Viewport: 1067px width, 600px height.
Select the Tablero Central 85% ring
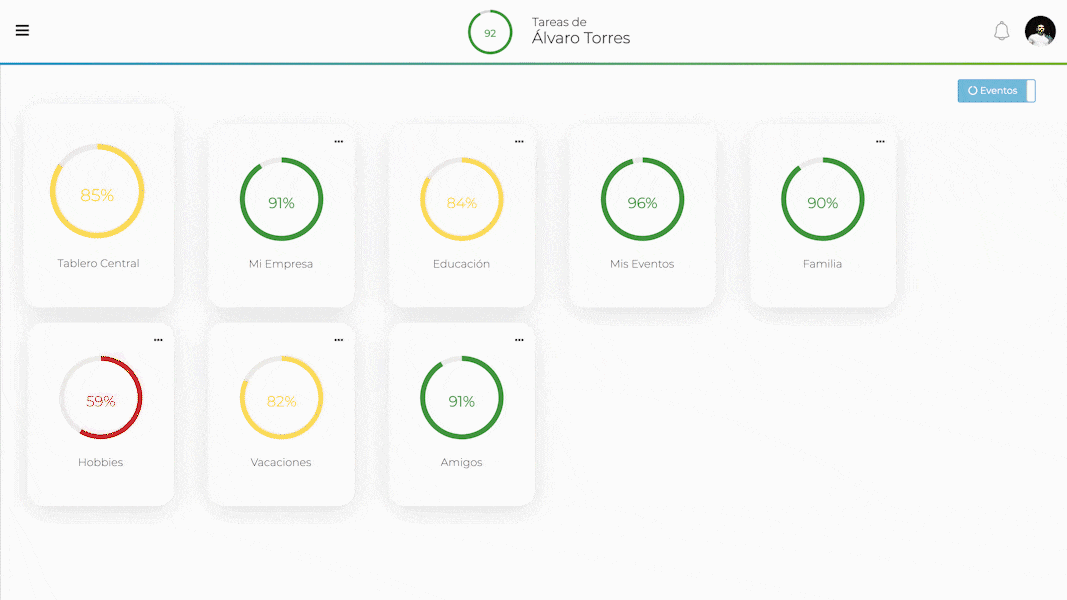click(97, 191)
